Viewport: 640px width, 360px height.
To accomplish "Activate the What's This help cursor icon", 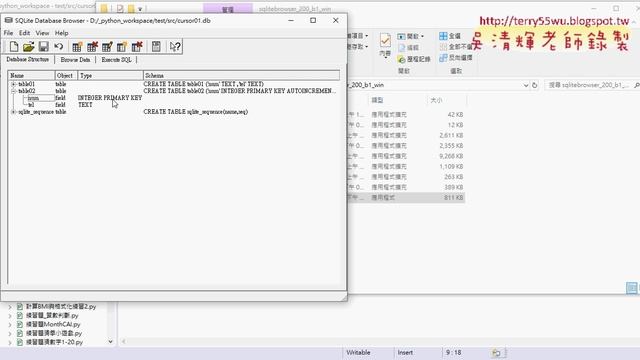I will point(175,47).
